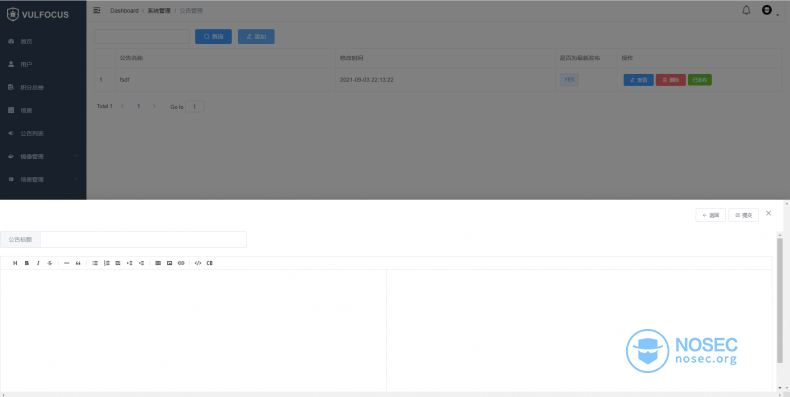This screenshot has height=397, width=790.
Task: Open 用户 in the sidebar
Action: coord(43,64)
